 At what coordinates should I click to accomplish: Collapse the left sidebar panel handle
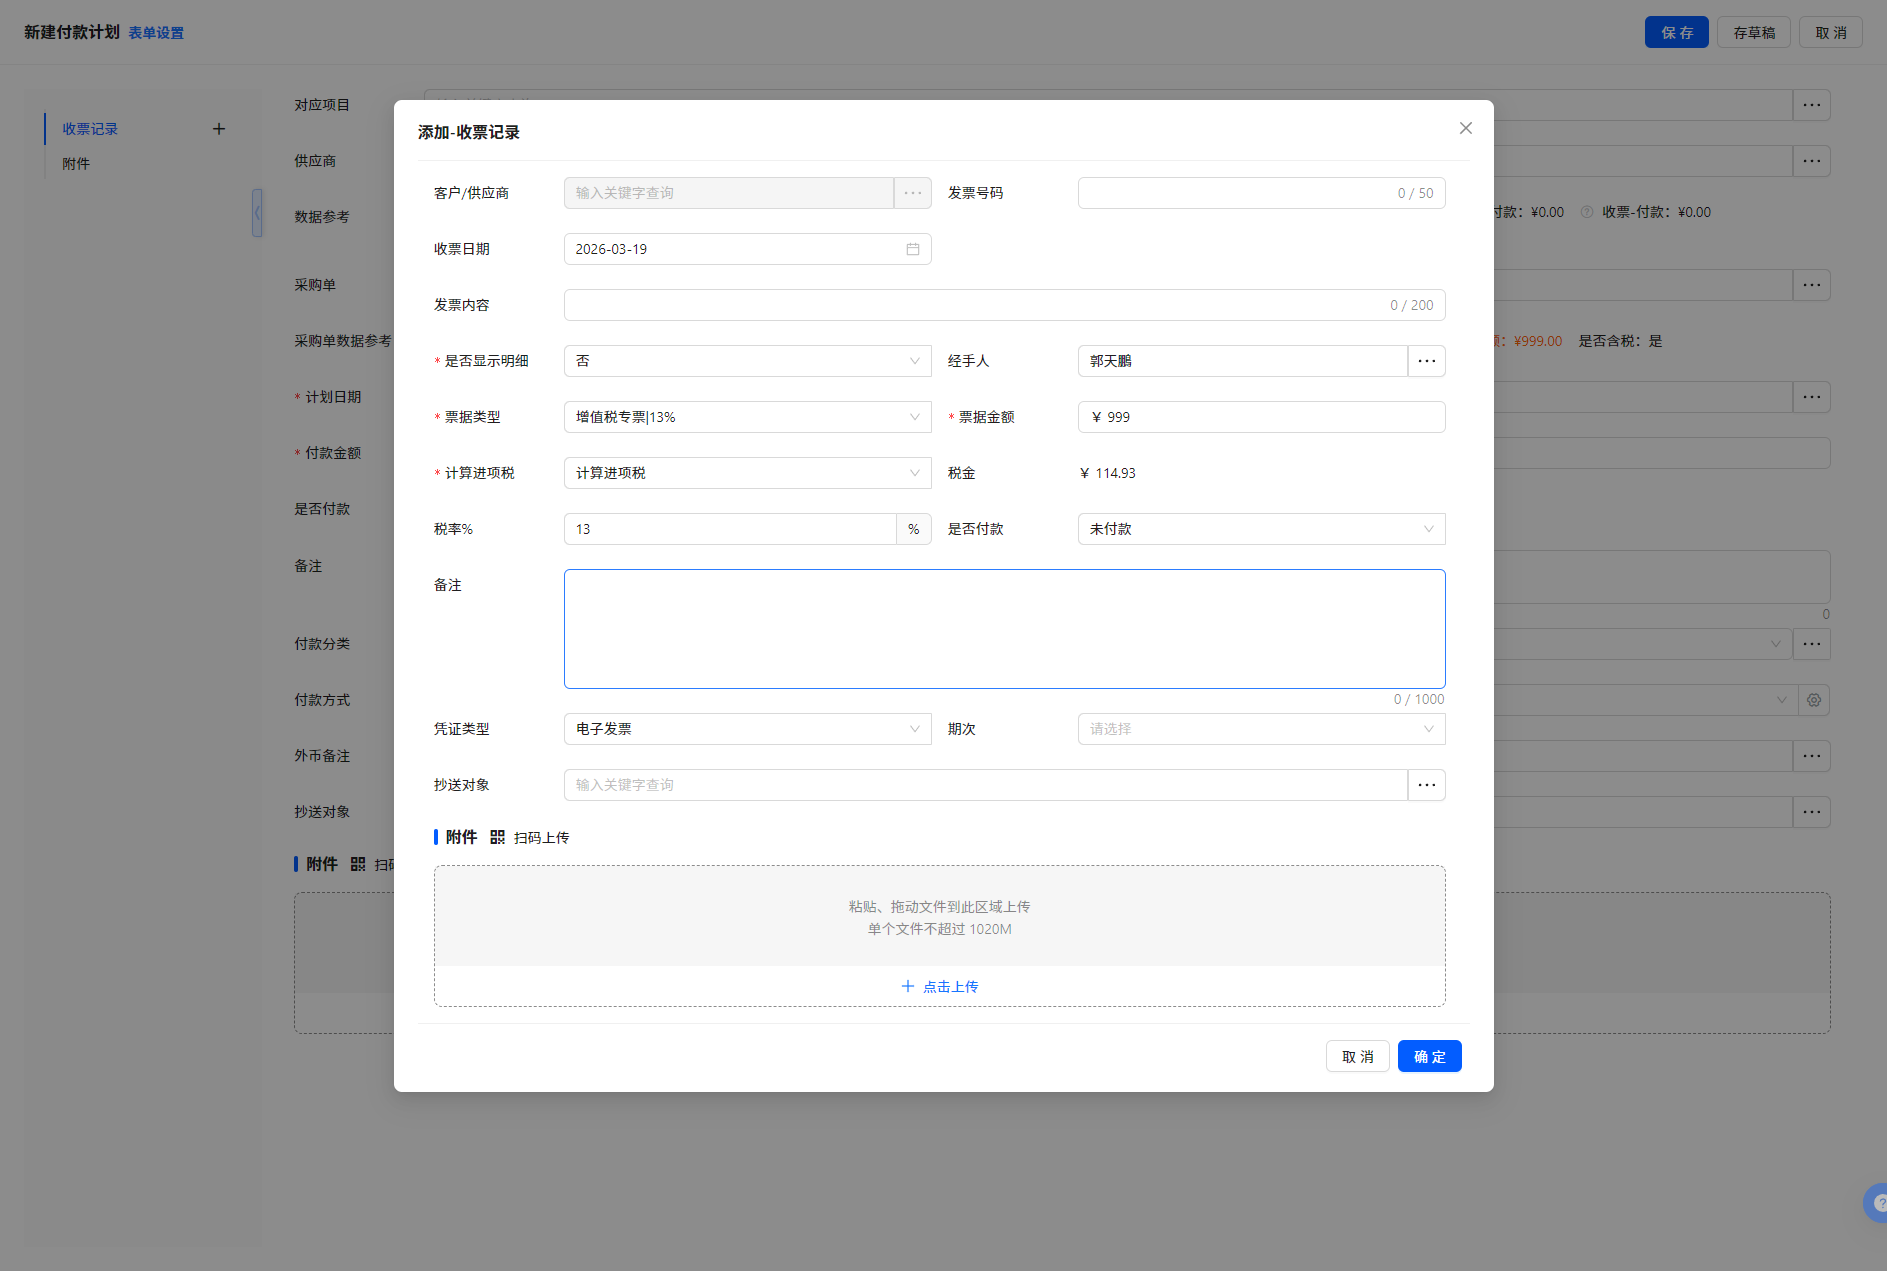click(257, 213)
